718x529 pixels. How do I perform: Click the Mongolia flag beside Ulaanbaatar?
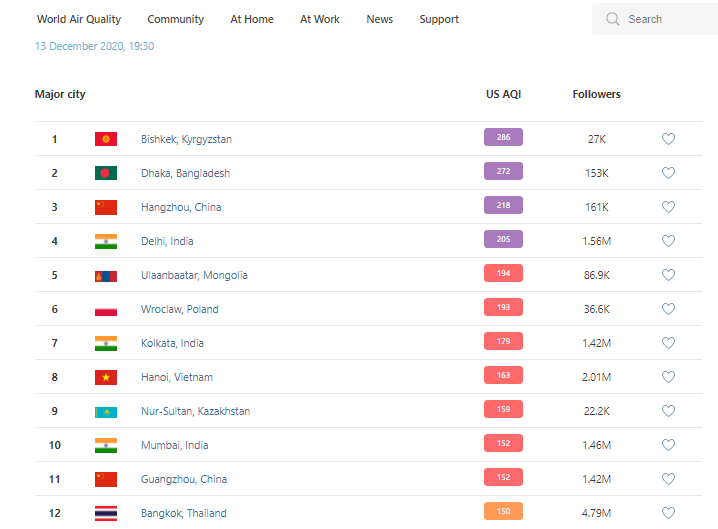pos(106,275)
